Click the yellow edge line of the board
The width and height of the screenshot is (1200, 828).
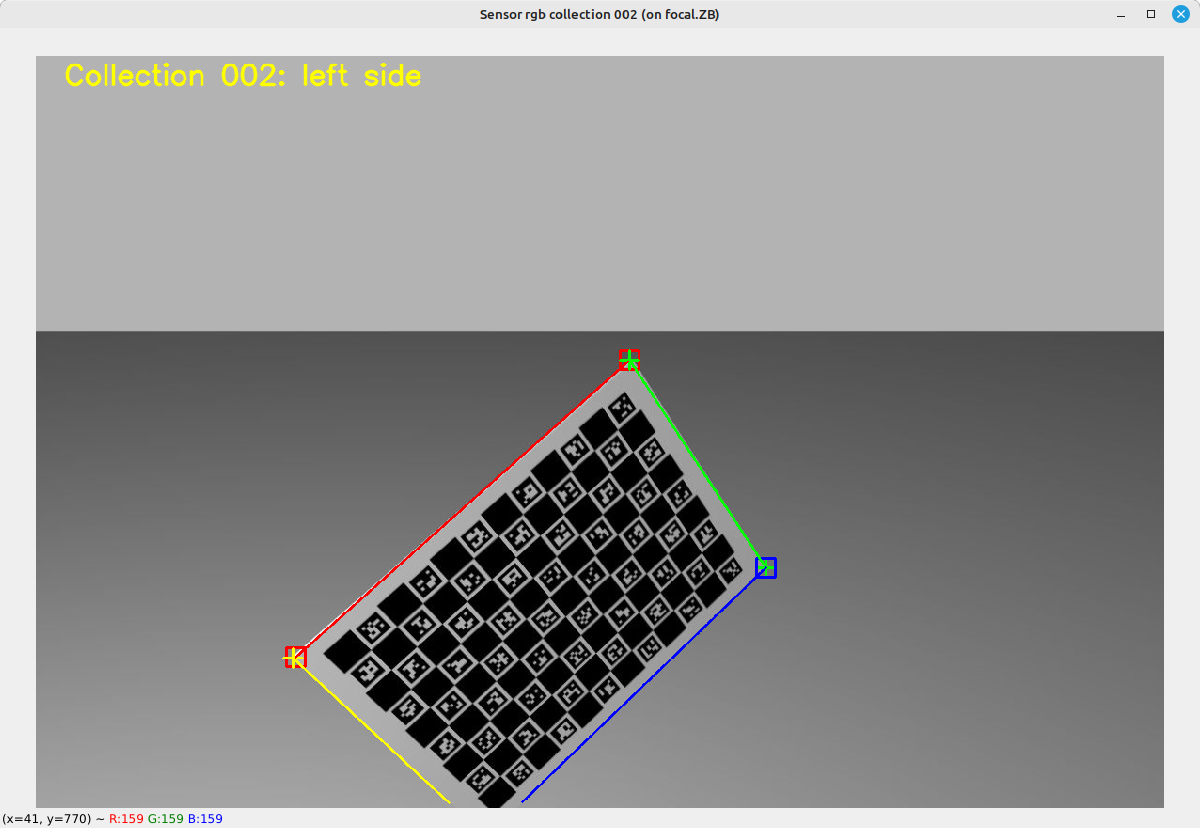point(372,730)
